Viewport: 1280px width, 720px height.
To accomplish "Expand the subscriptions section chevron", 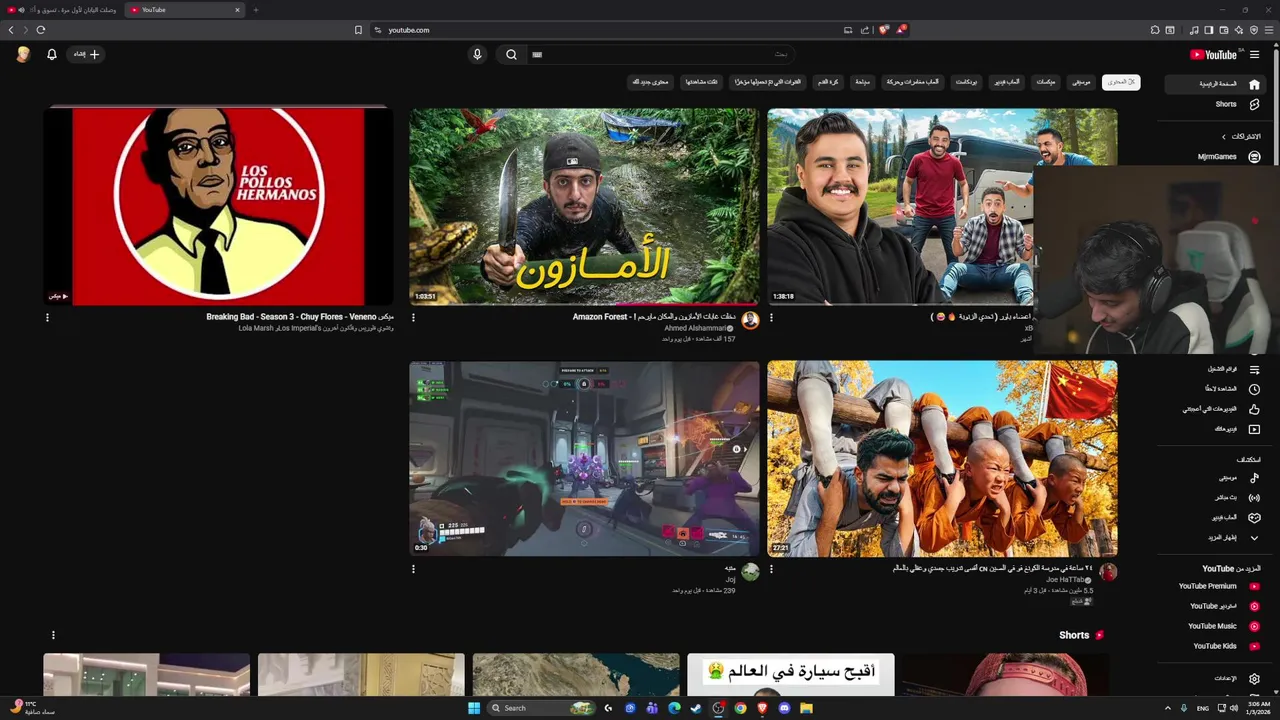I will [x=1224, y=137].
